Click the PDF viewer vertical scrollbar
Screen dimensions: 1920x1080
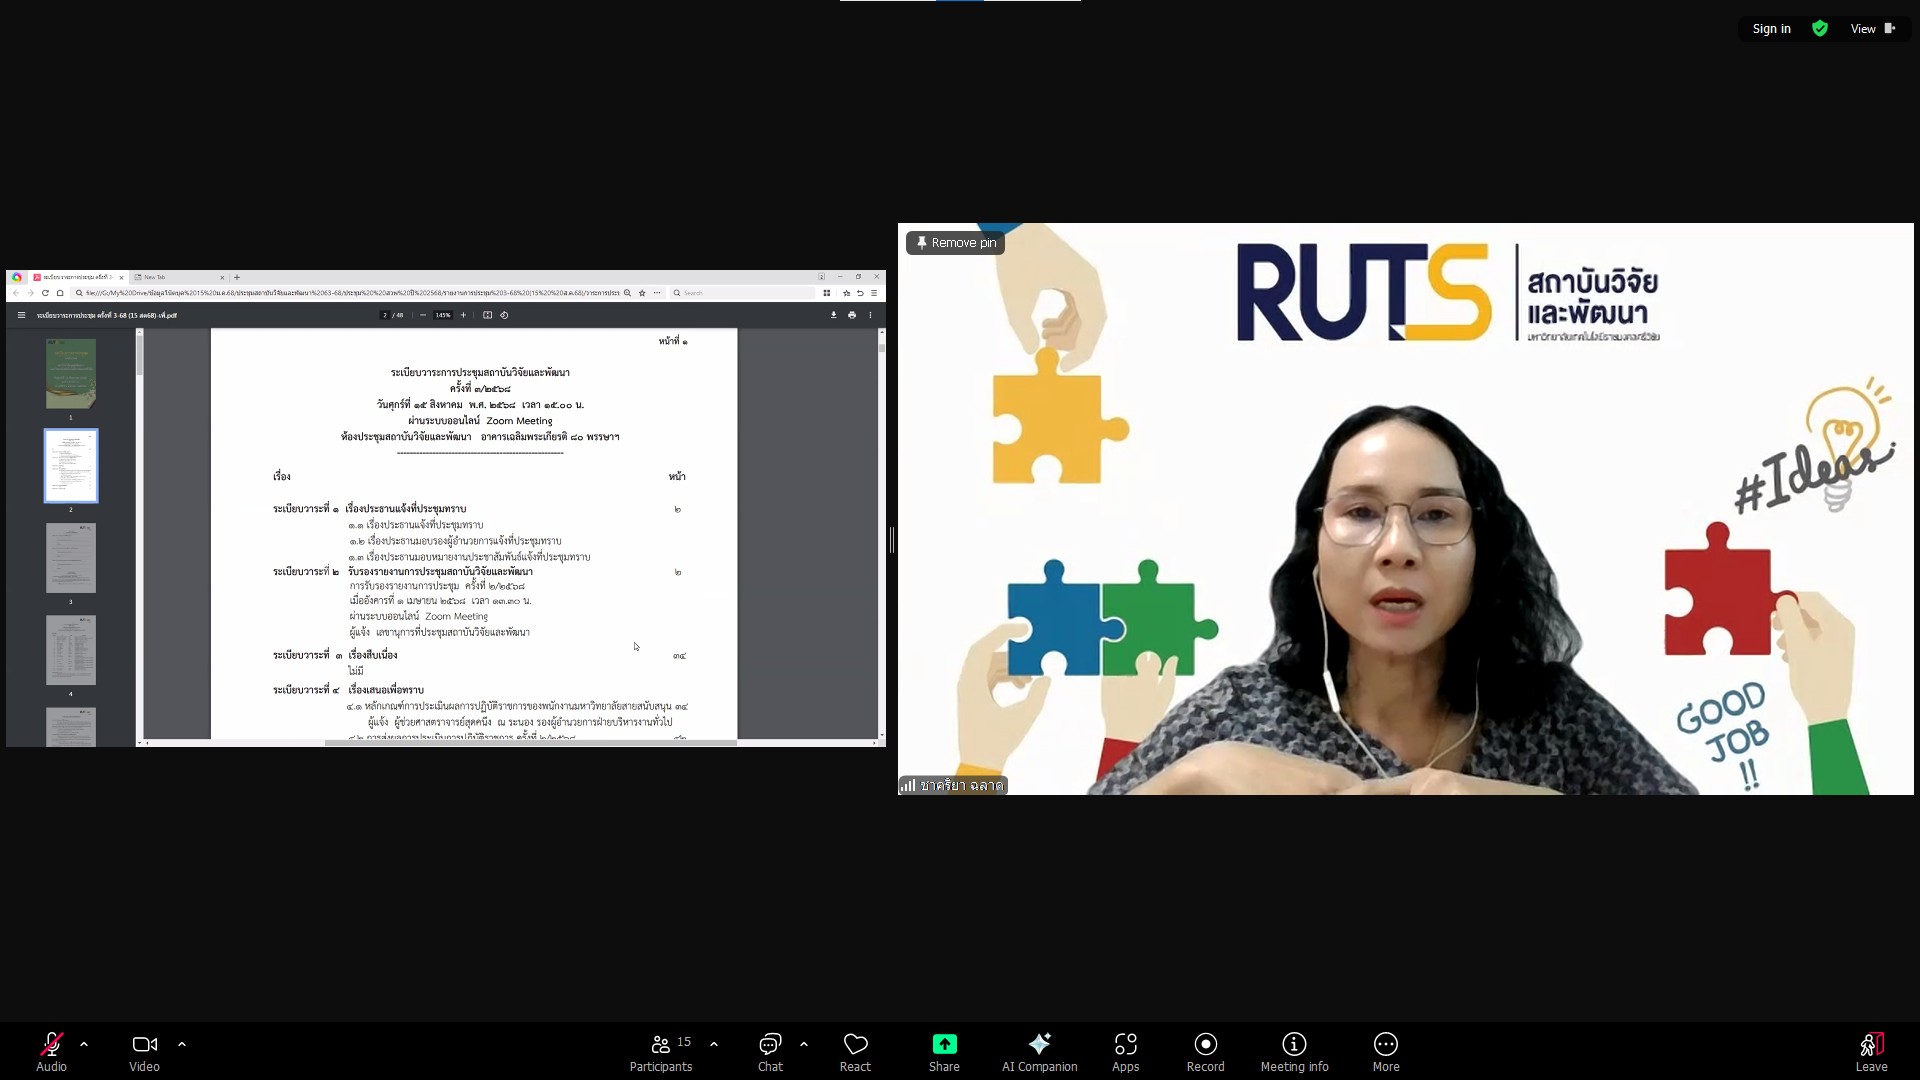(881, 535)
